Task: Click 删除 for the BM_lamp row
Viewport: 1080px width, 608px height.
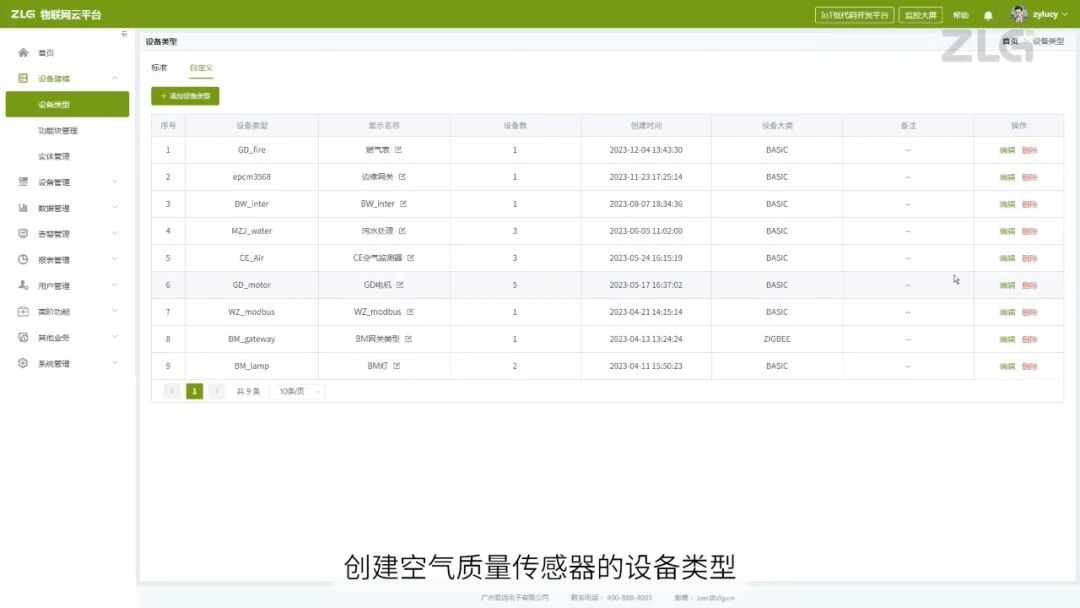Action: click(x=1030, y=366)
